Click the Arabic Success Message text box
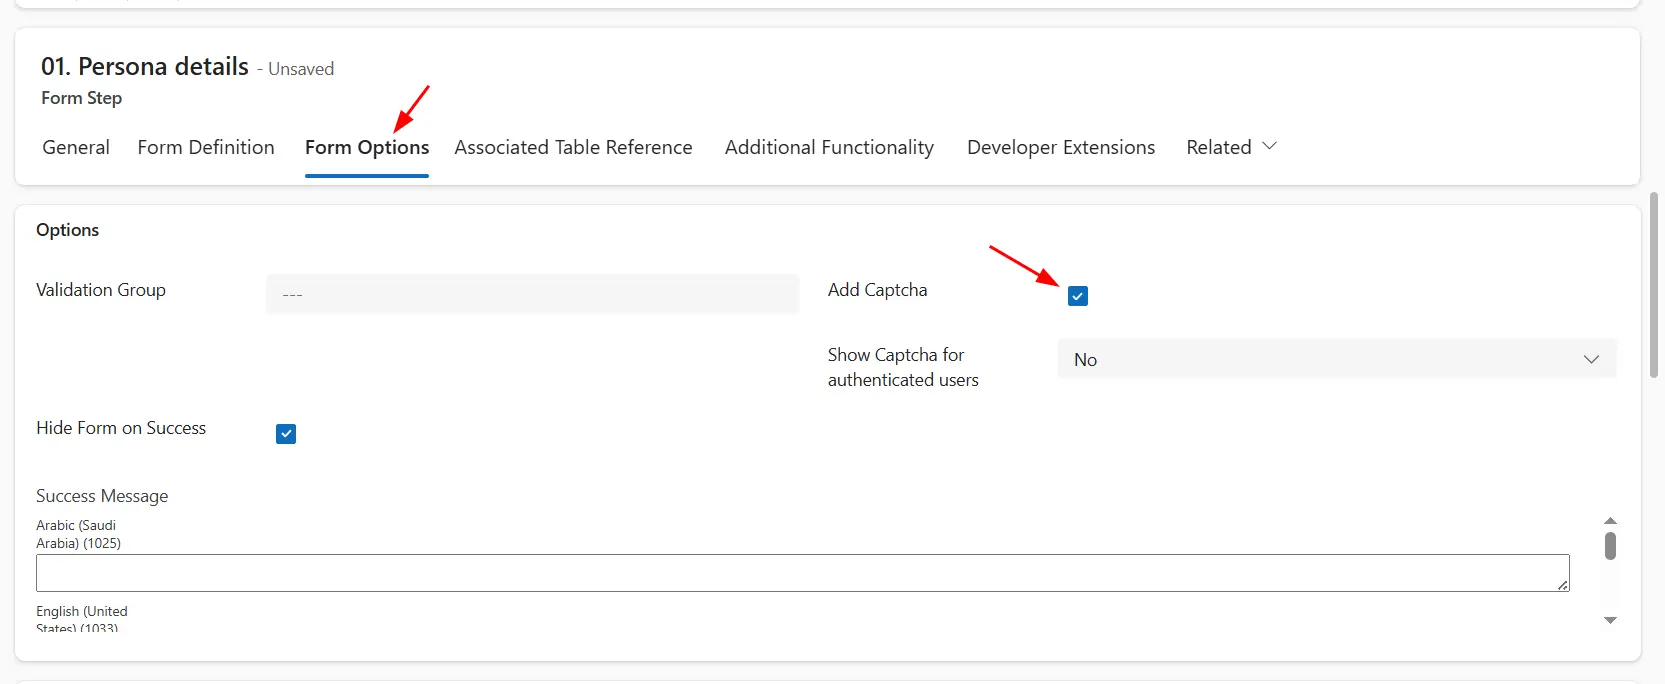The image size is (1665, 684). 802,573
